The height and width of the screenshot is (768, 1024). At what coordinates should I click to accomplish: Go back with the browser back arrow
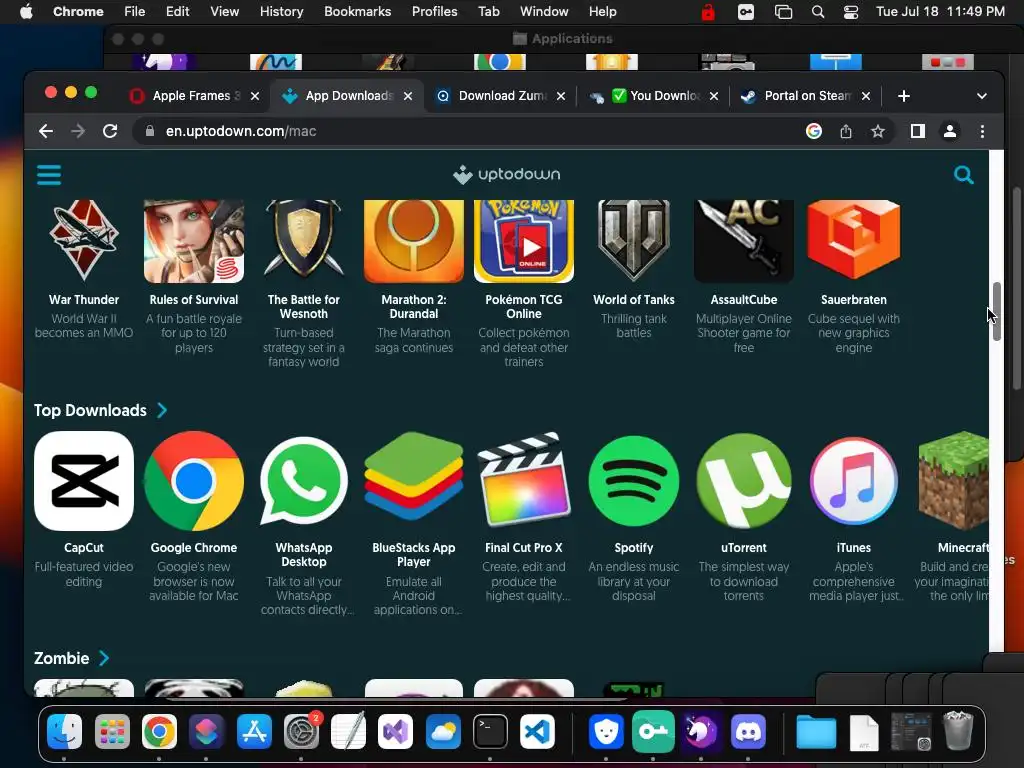coord(46,131)
